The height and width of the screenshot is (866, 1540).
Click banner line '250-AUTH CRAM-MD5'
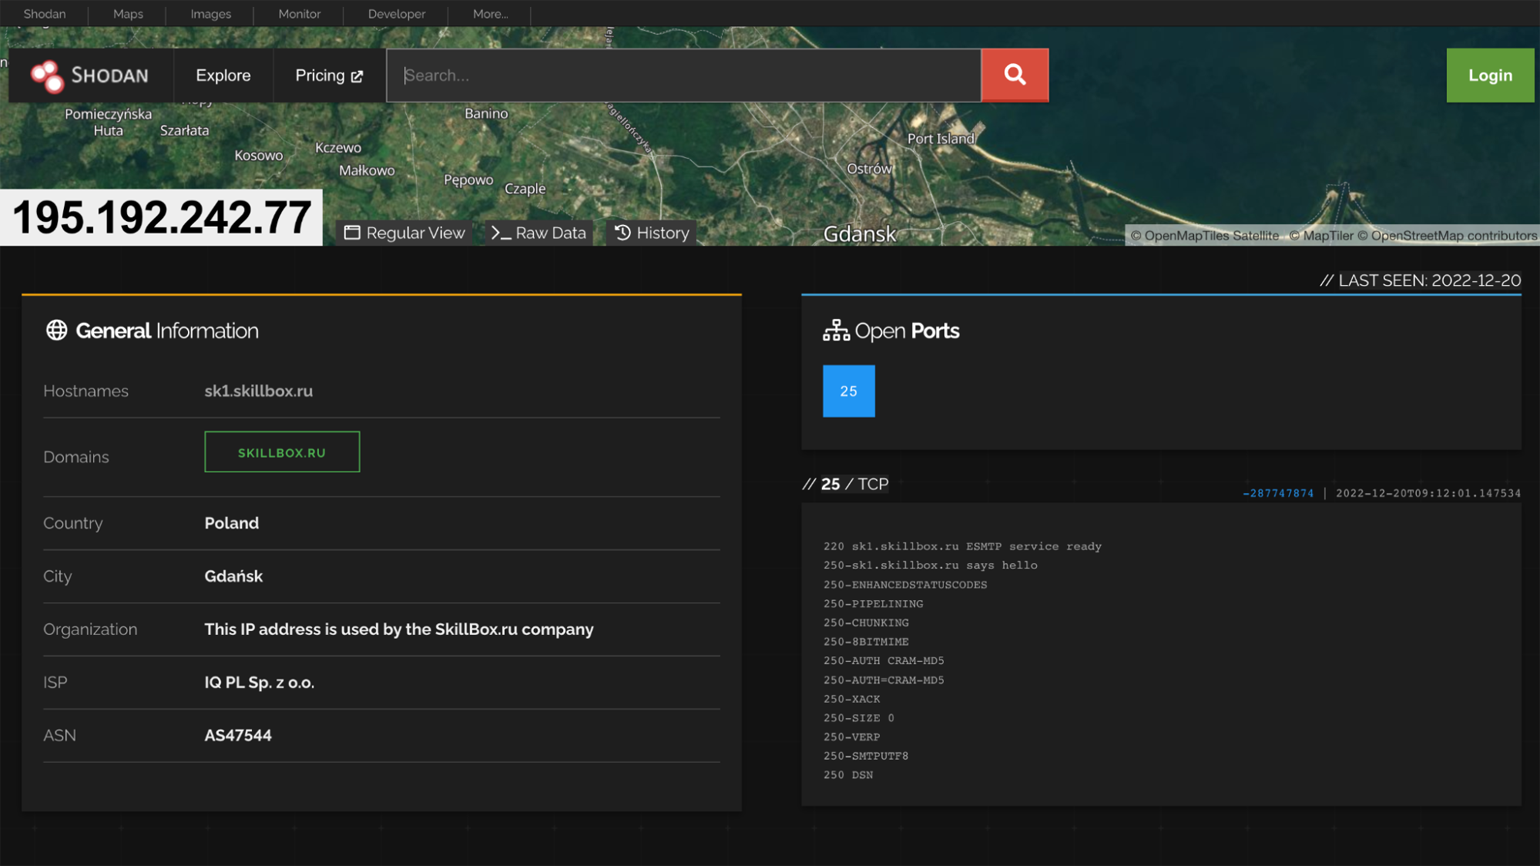coord(884,660)
